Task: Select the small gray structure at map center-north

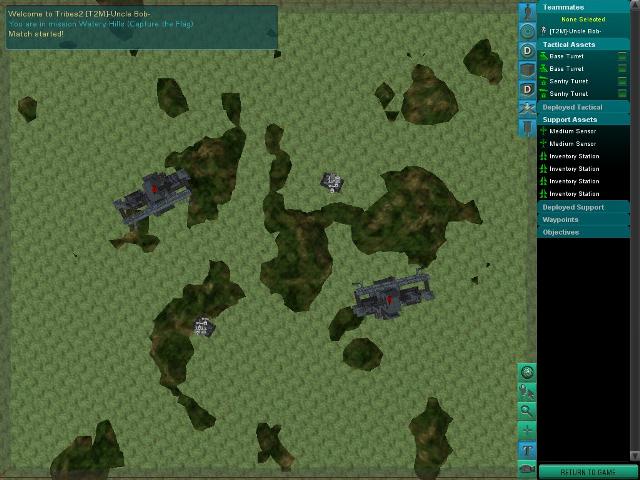Action: (x=332, y=182)
